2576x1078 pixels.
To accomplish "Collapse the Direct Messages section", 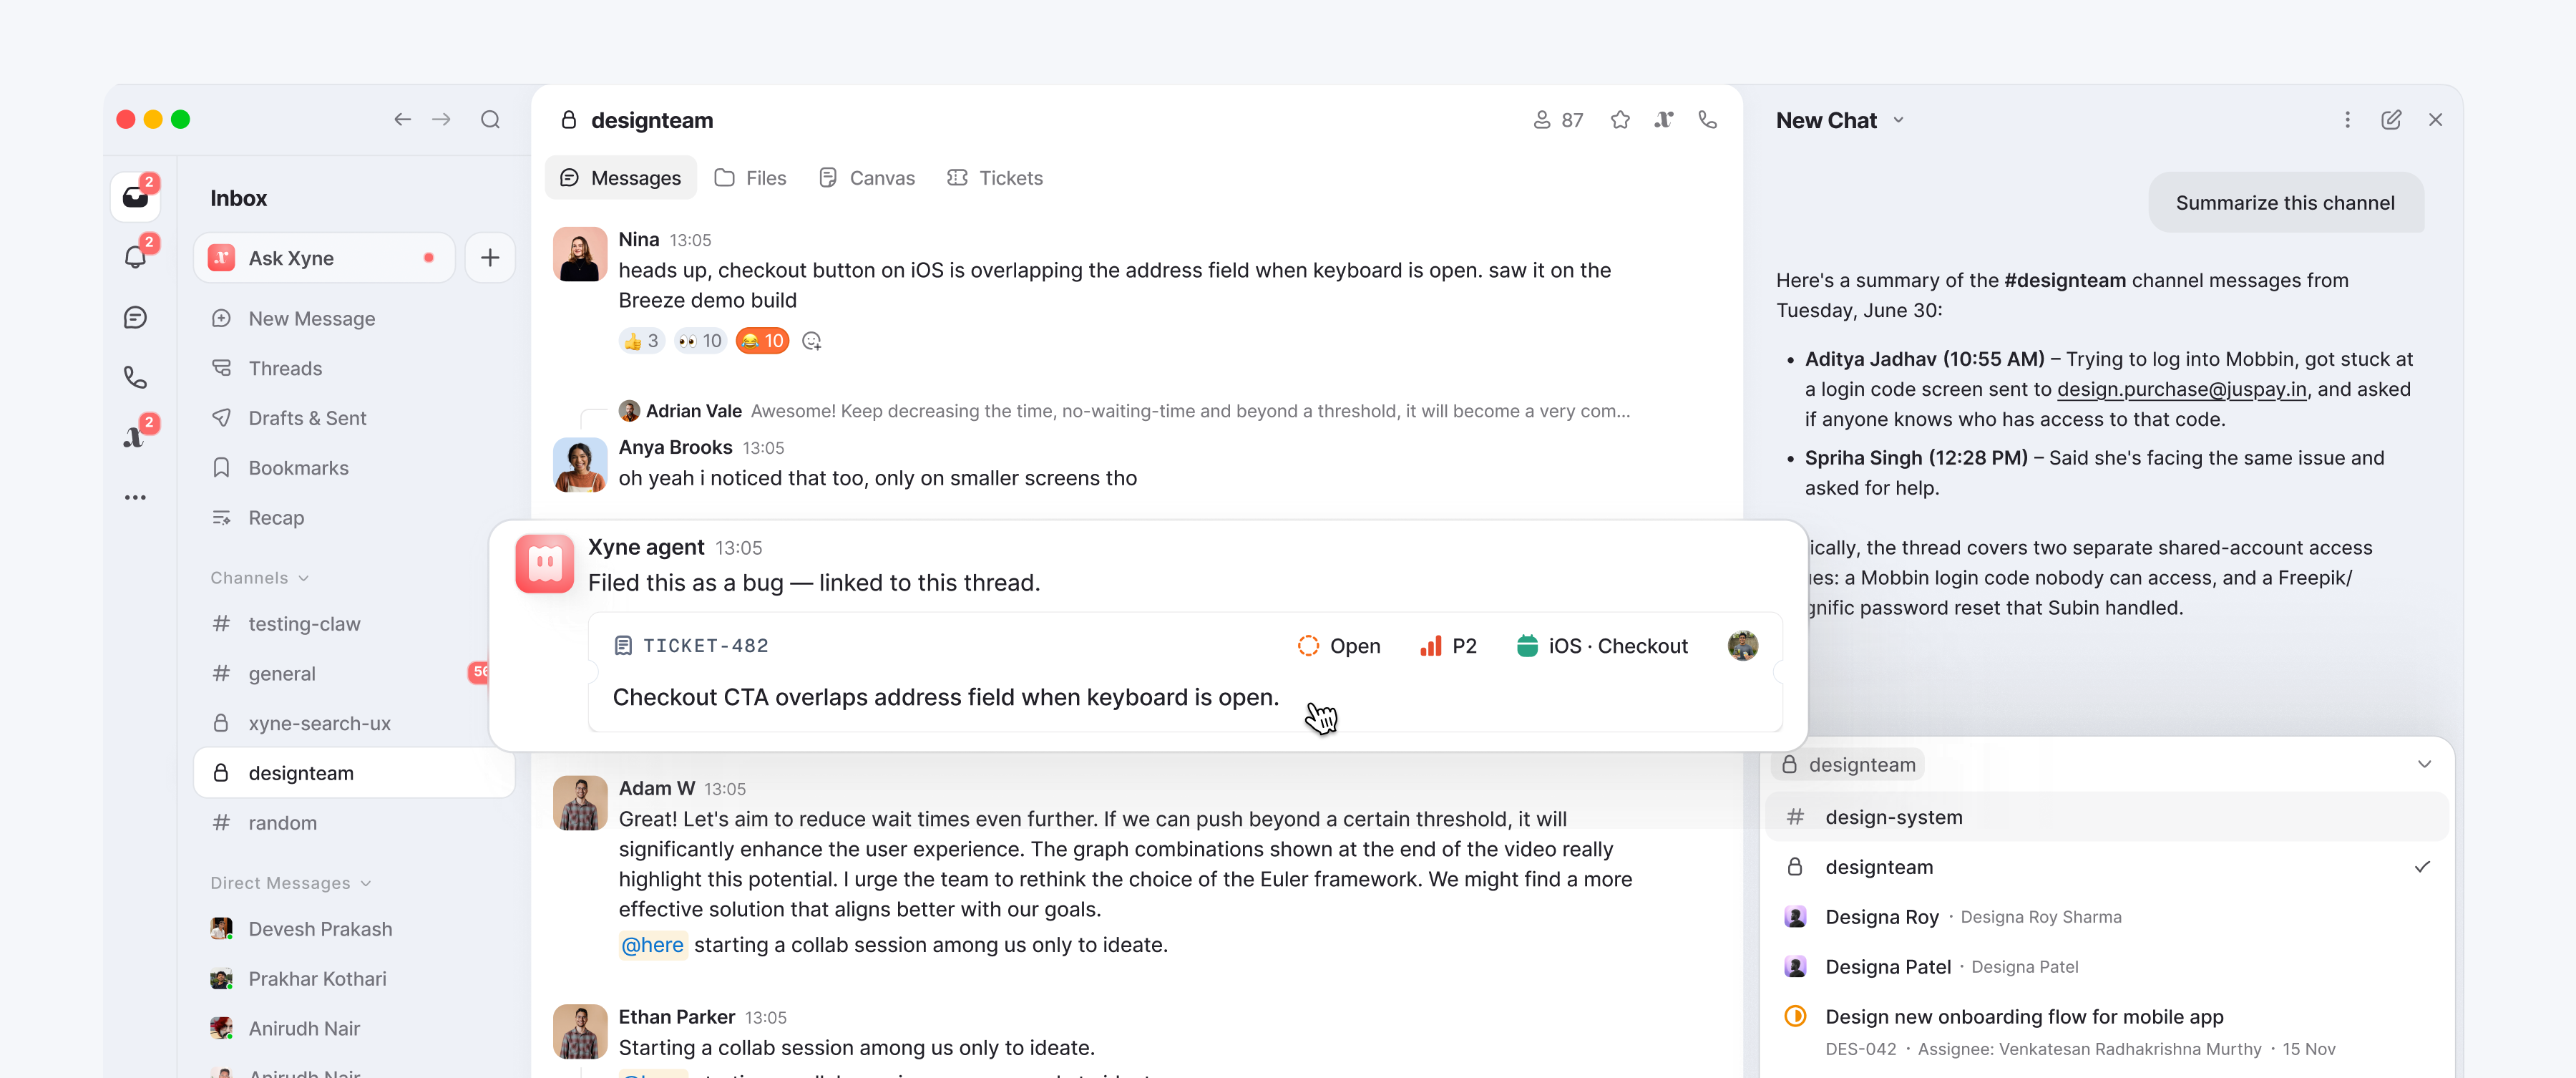I will (x=291, y=883).
